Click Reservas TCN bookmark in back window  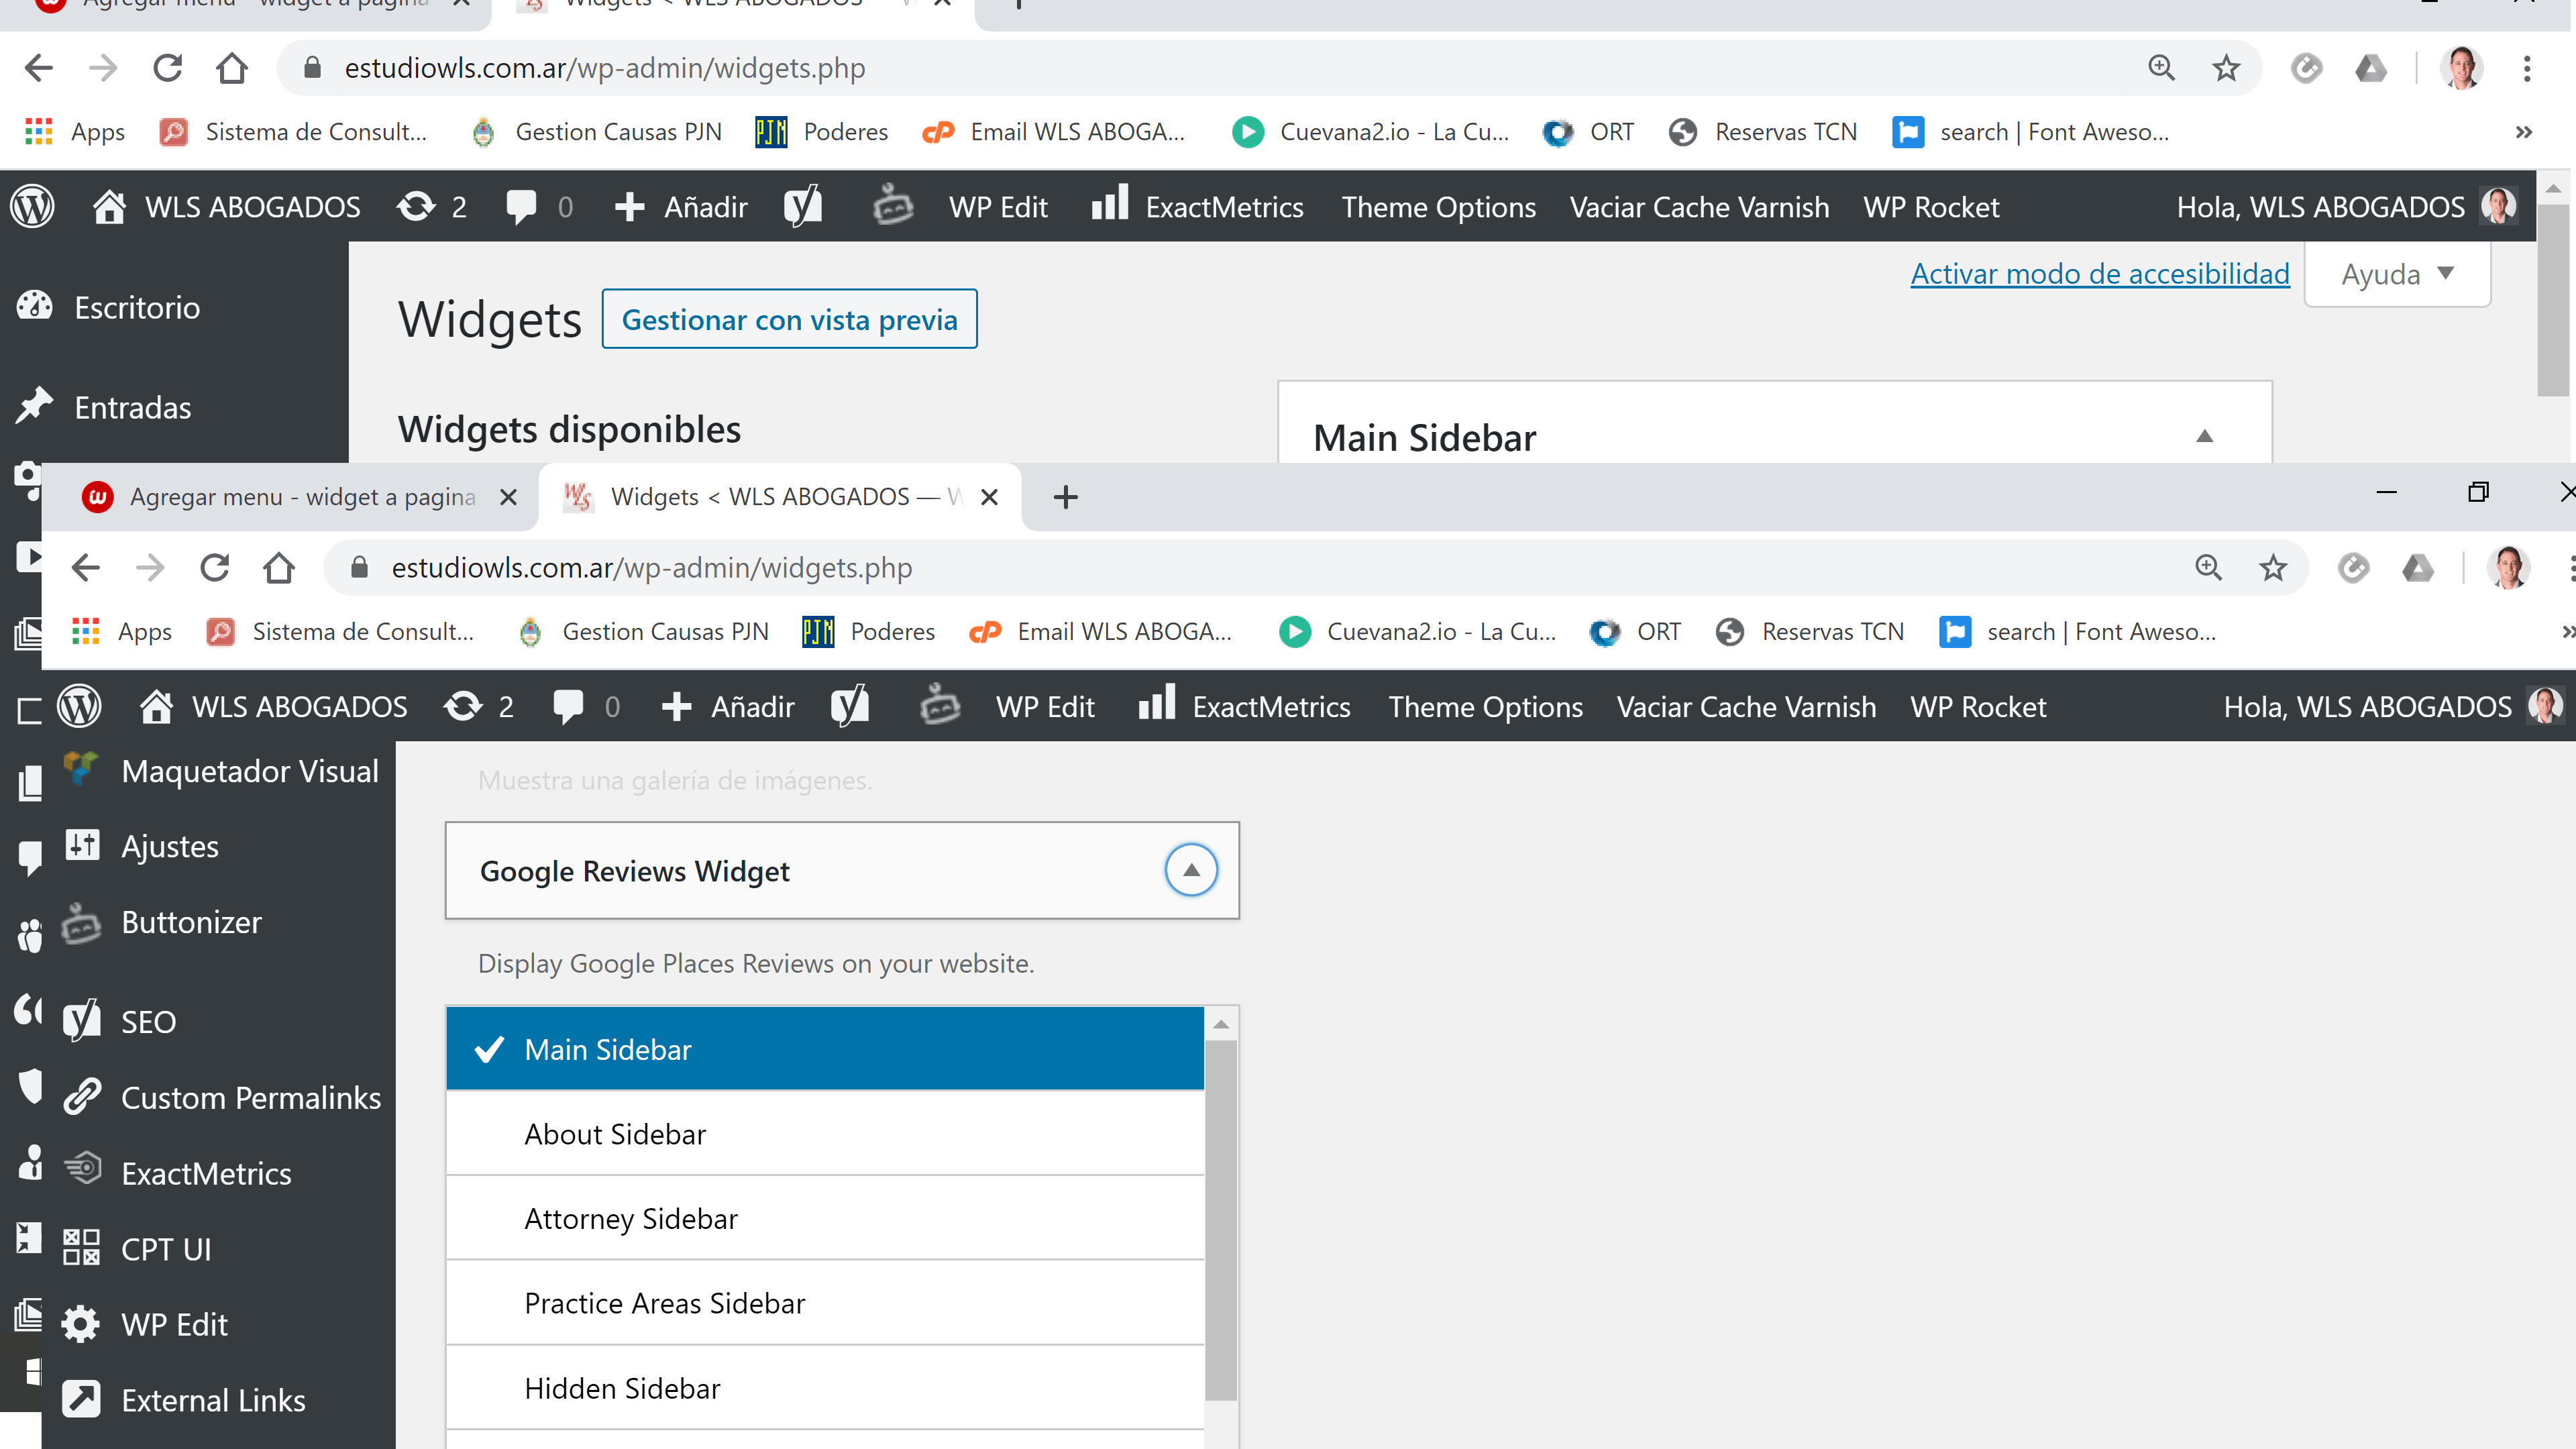pos(1763,132)
